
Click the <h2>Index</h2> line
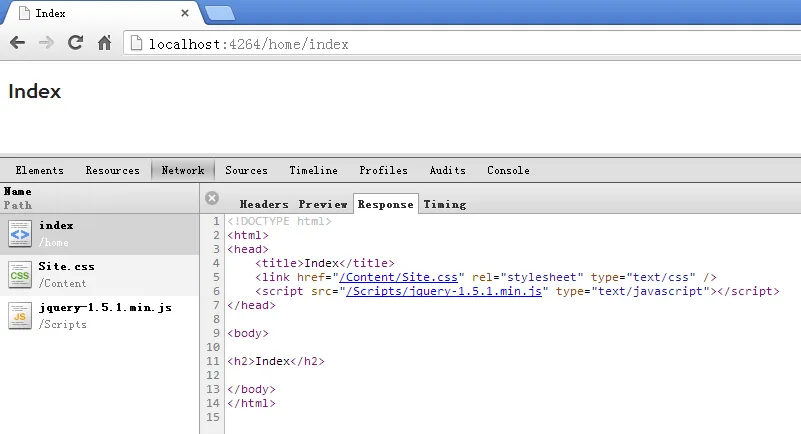coord(276,361)
